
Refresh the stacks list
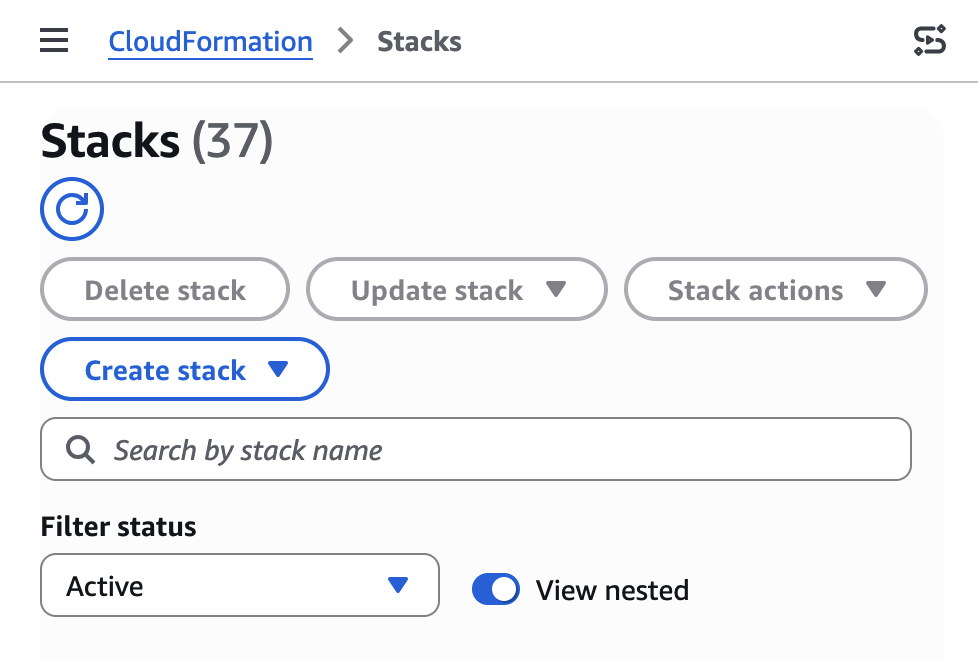71,209
